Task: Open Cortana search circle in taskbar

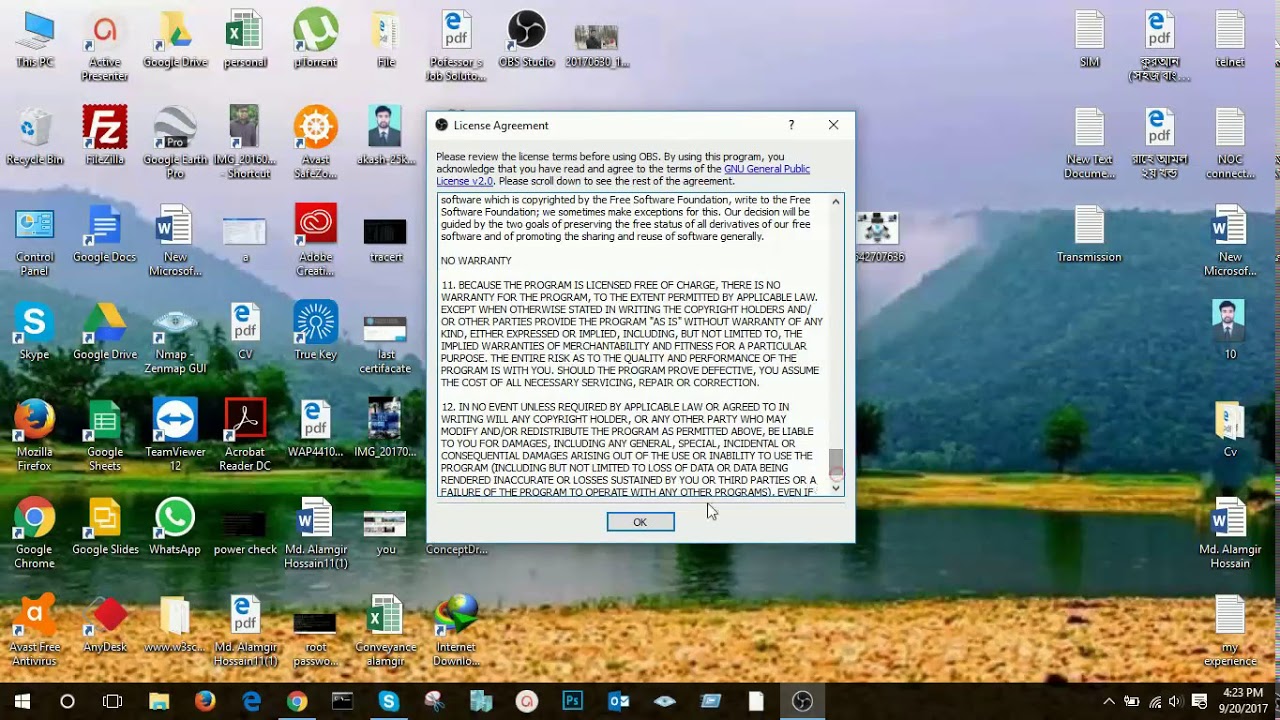Action: pos(67,701)
